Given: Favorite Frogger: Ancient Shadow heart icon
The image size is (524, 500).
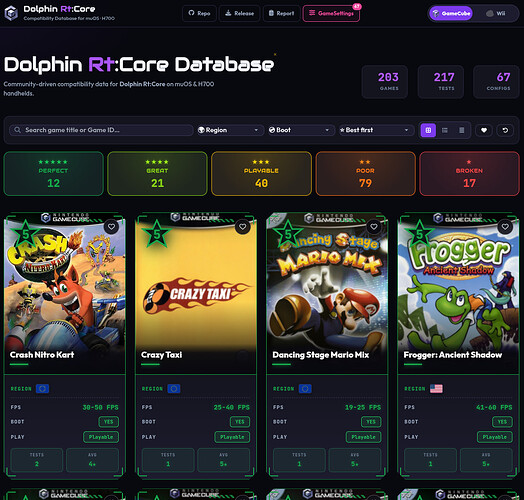Looking at the screenshot, I should pos(505,227).
